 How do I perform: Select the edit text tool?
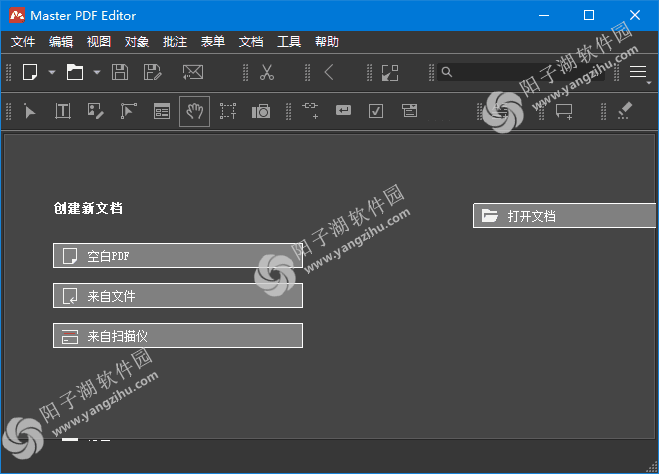pyautogui.click(x=63, y=111)
